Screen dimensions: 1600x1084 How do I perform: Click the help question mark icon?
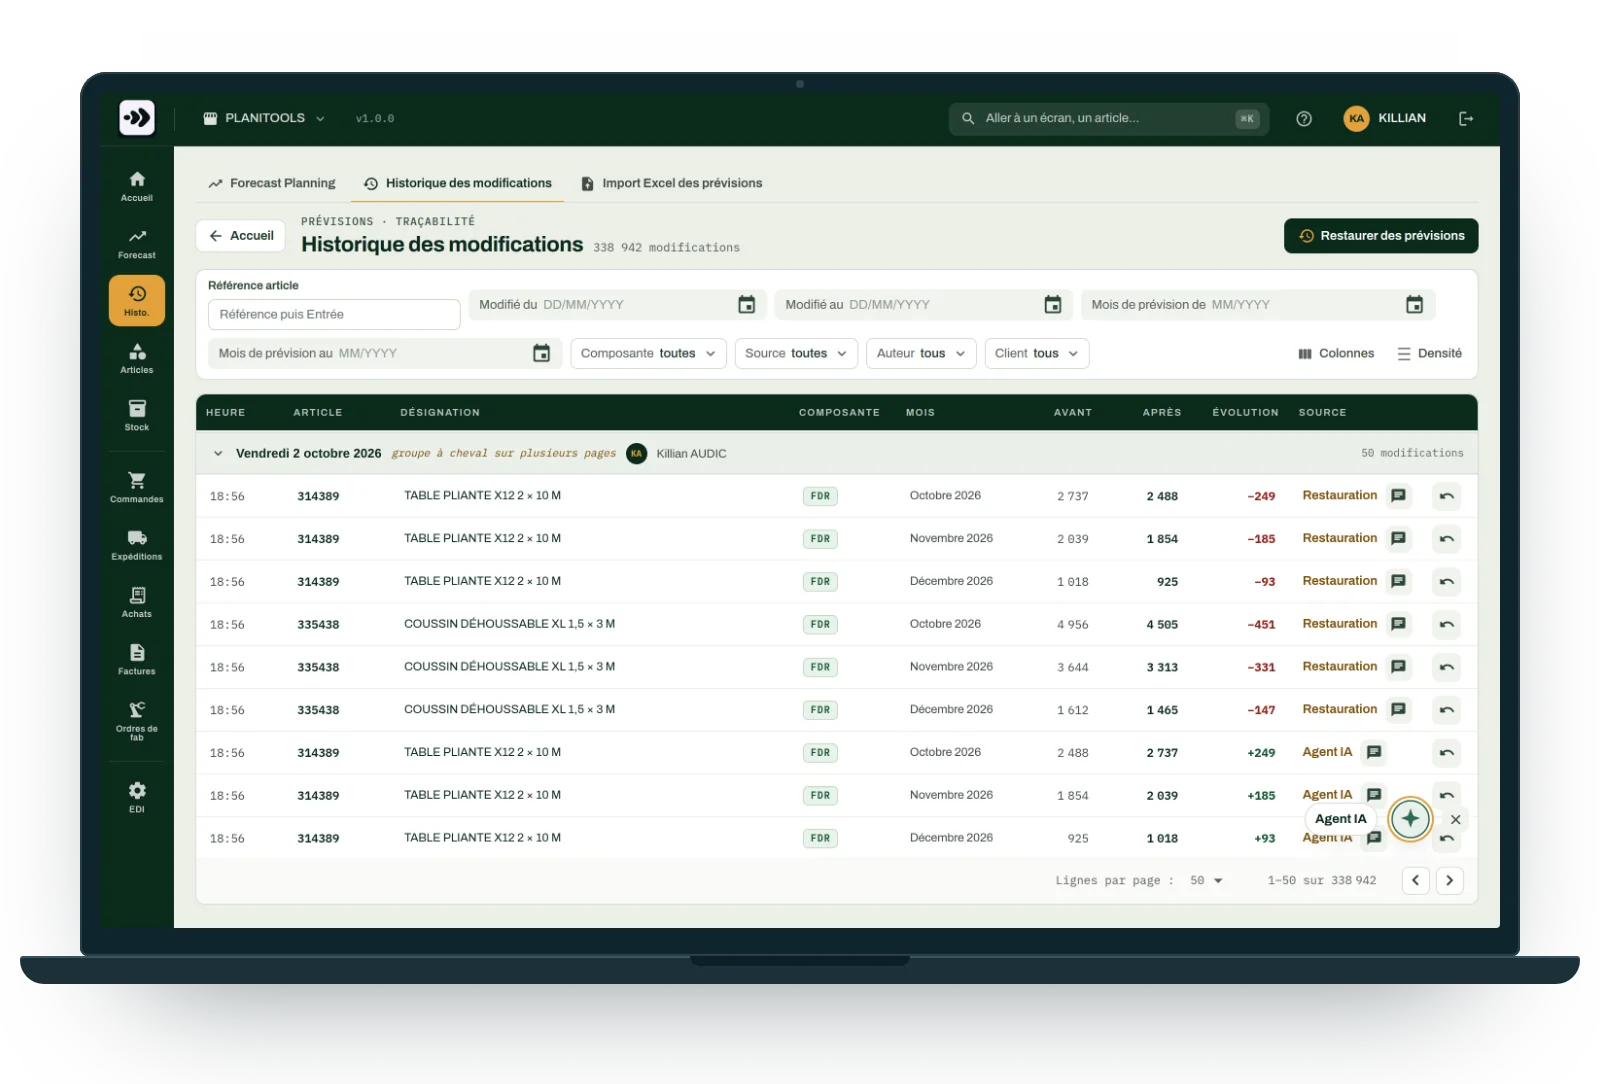click(1304, 118)
